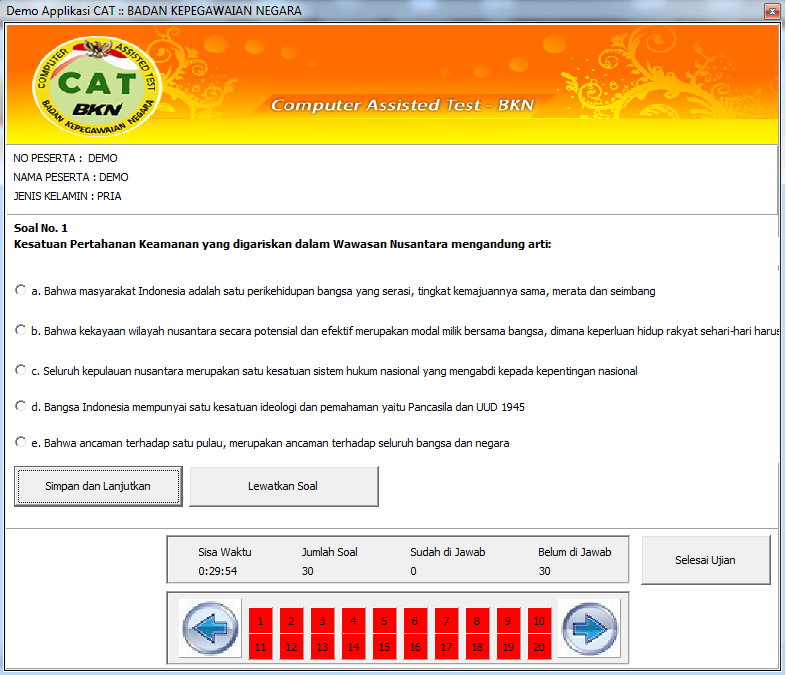
Task: Click JENIS KELAMIN : PRIA text
Action: (67, 196)
